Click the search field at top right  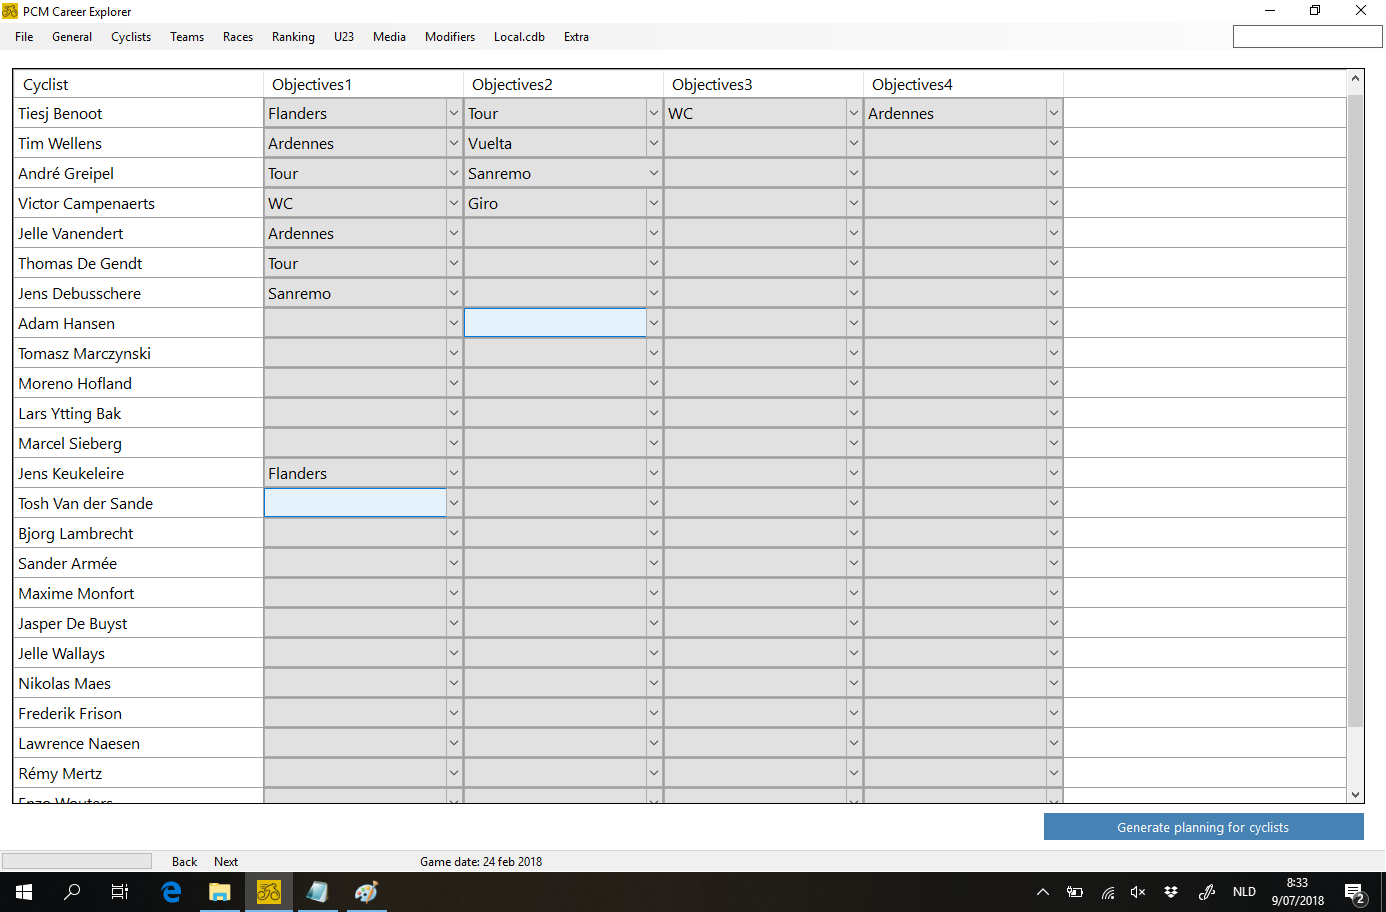click(1307, 37)
